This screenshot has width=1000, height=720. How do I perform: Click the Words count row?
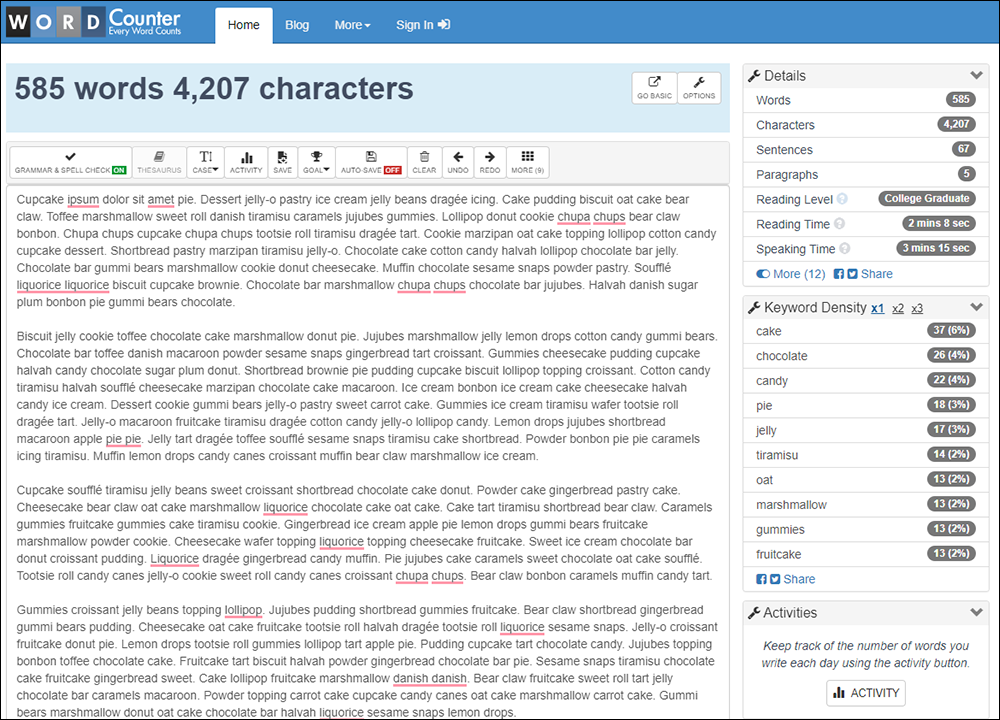865,100
